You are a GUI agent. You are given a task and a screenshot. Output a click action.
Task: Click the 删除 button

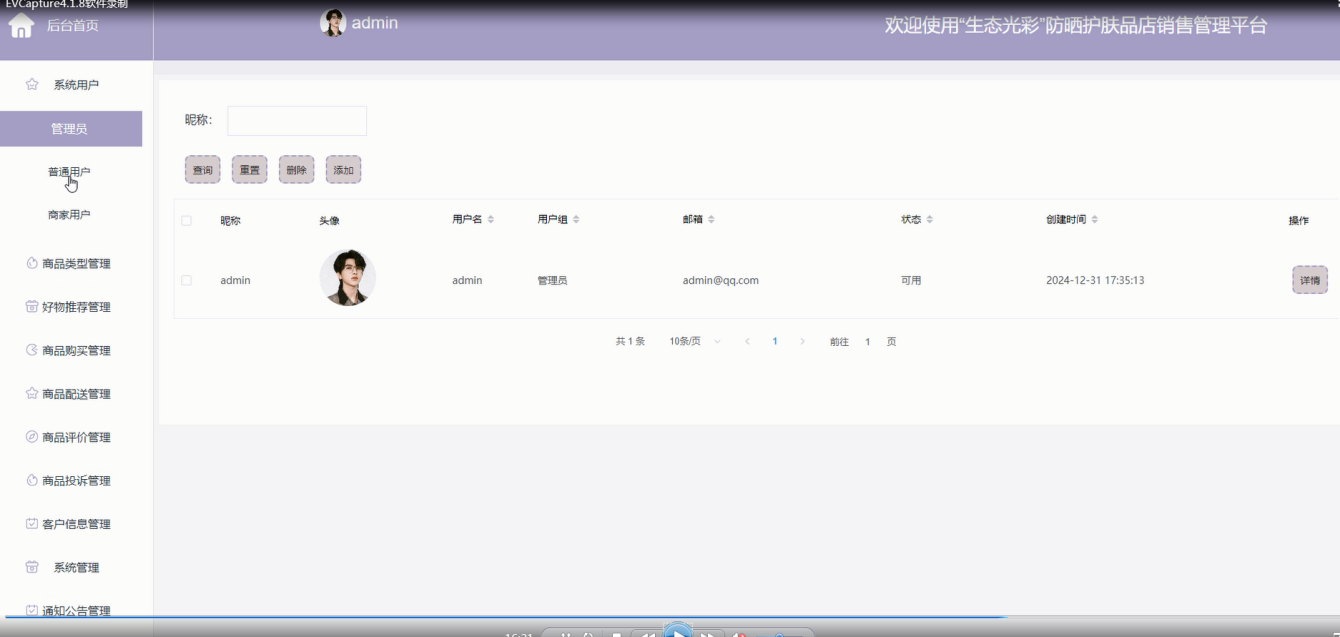coord(296,170)
